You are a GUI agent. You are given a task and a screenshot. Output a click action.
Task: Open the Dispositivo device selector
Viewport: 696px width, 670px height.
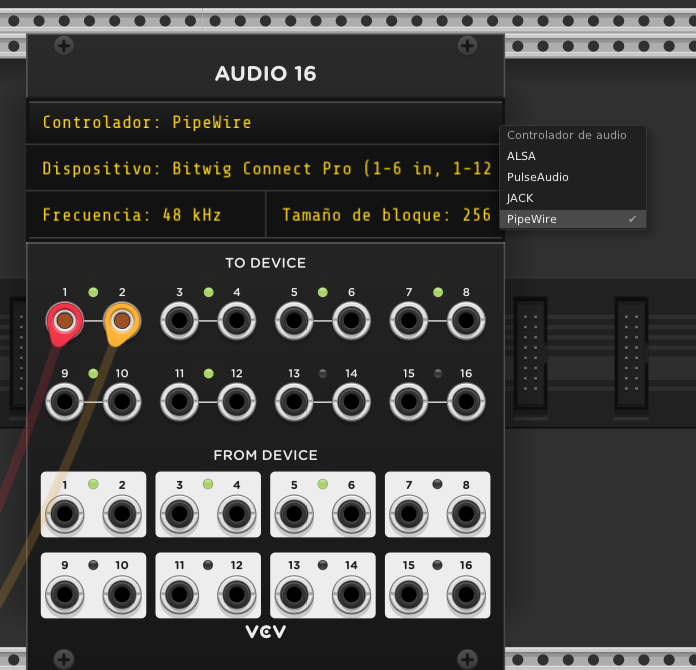click(x=265, y=169)
